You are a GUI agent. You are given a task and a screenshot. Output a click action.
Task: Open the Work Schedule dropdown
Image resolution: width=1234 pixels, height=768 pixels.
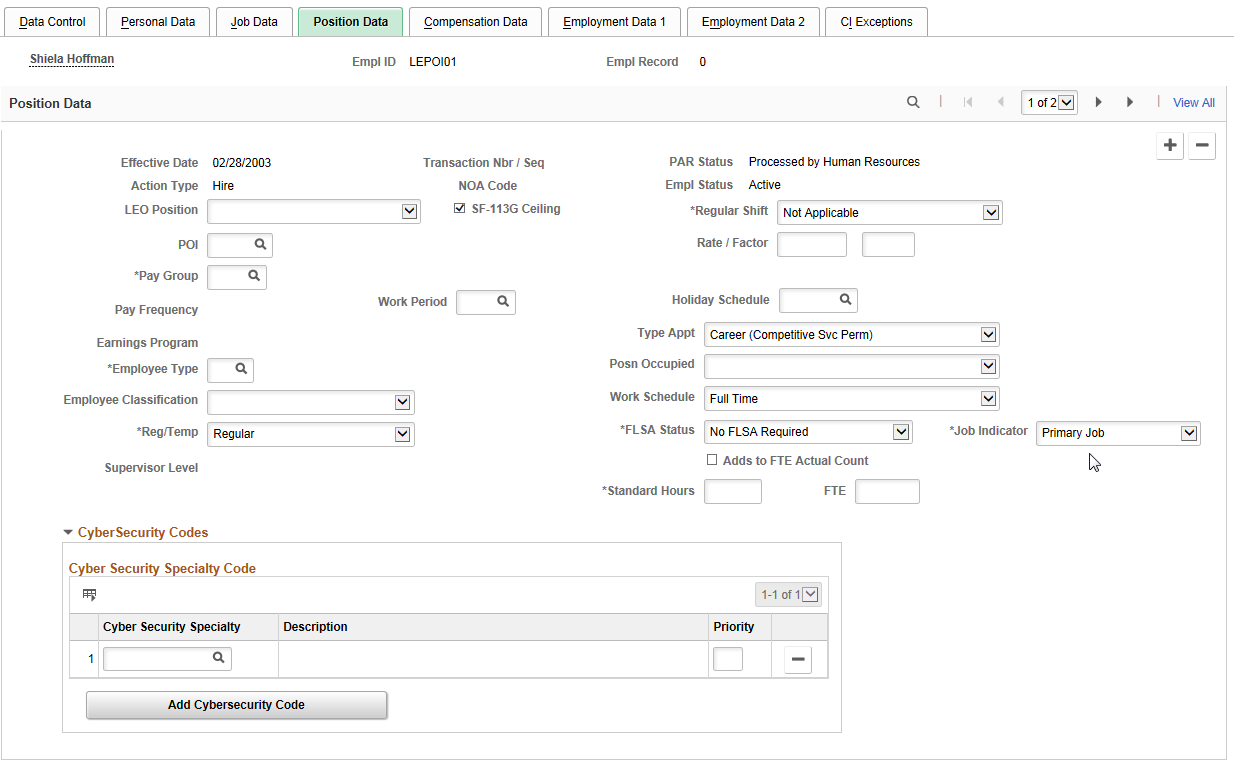tap(852, 398)
